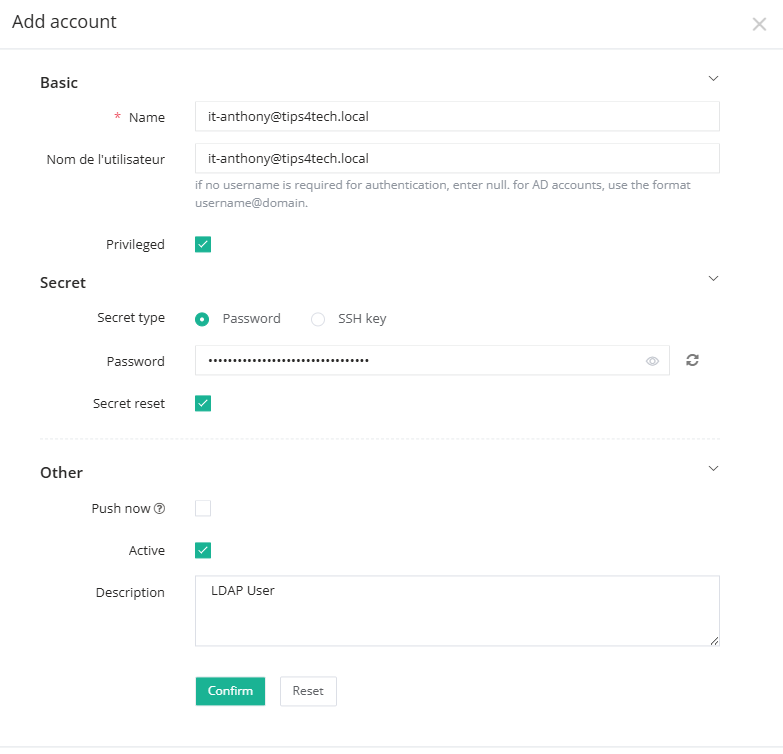The image size is (783, 754).
Task: Select the Password secret type radio
Action: click(x=203, y=319)
